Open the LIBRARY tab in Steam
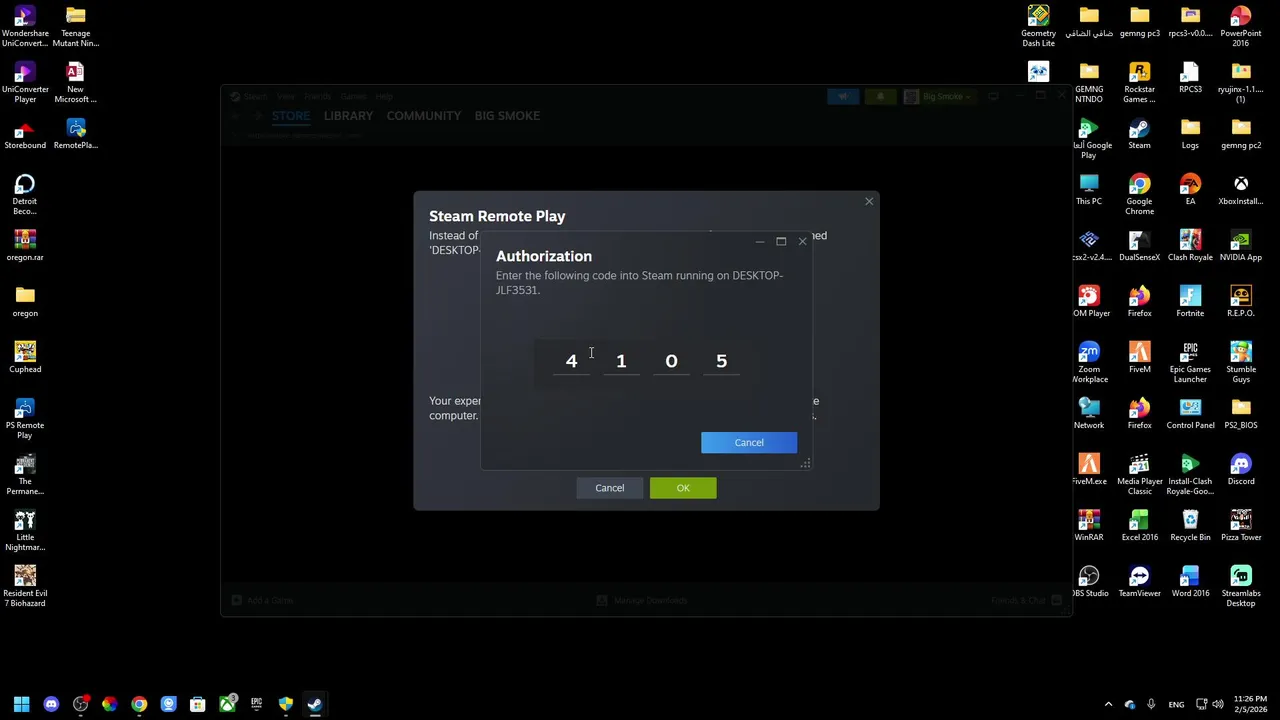This screenshot has height=720, width=1280. (x=348, y=116)
